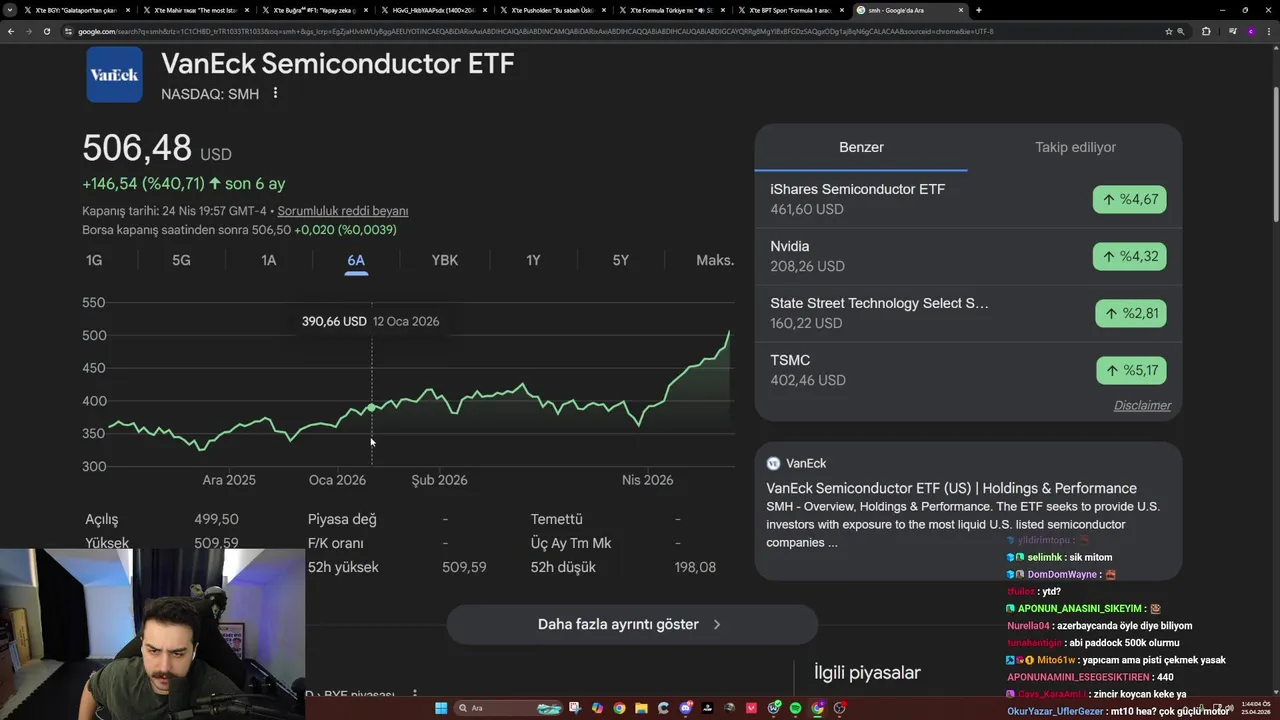1280x720 pixels.
Task: Expand the tab search dropdown arrow
Action: pos(10,10)
